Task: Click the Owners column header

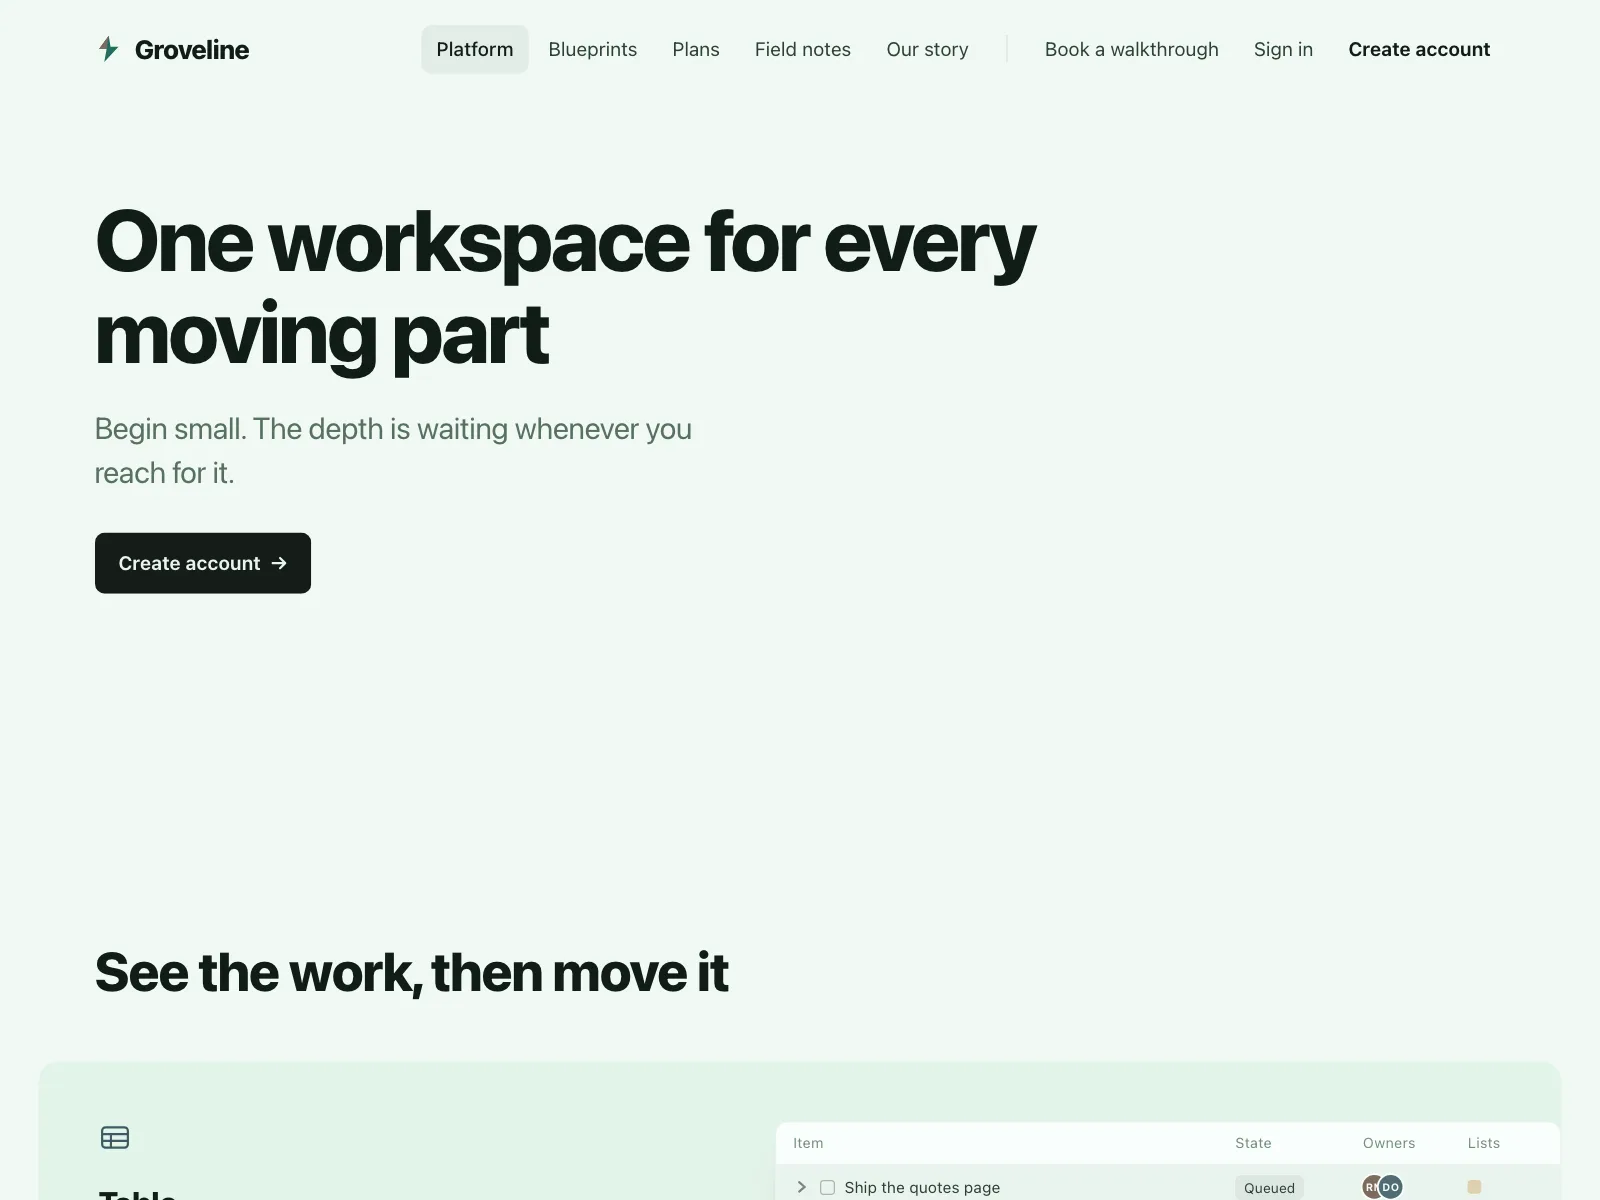Action: [1389, 1143]
